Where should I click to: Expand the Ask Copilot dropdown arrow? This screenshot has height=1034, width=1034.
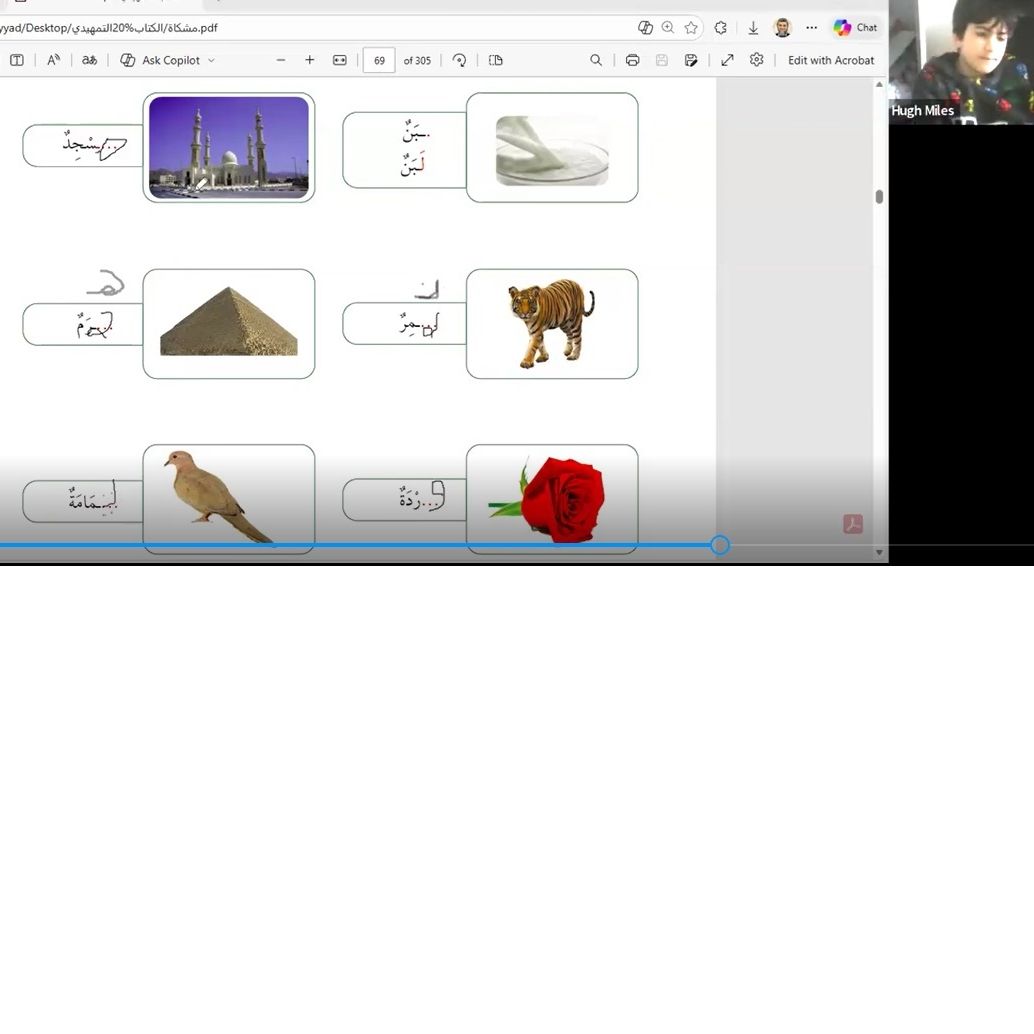coord(211,61)
